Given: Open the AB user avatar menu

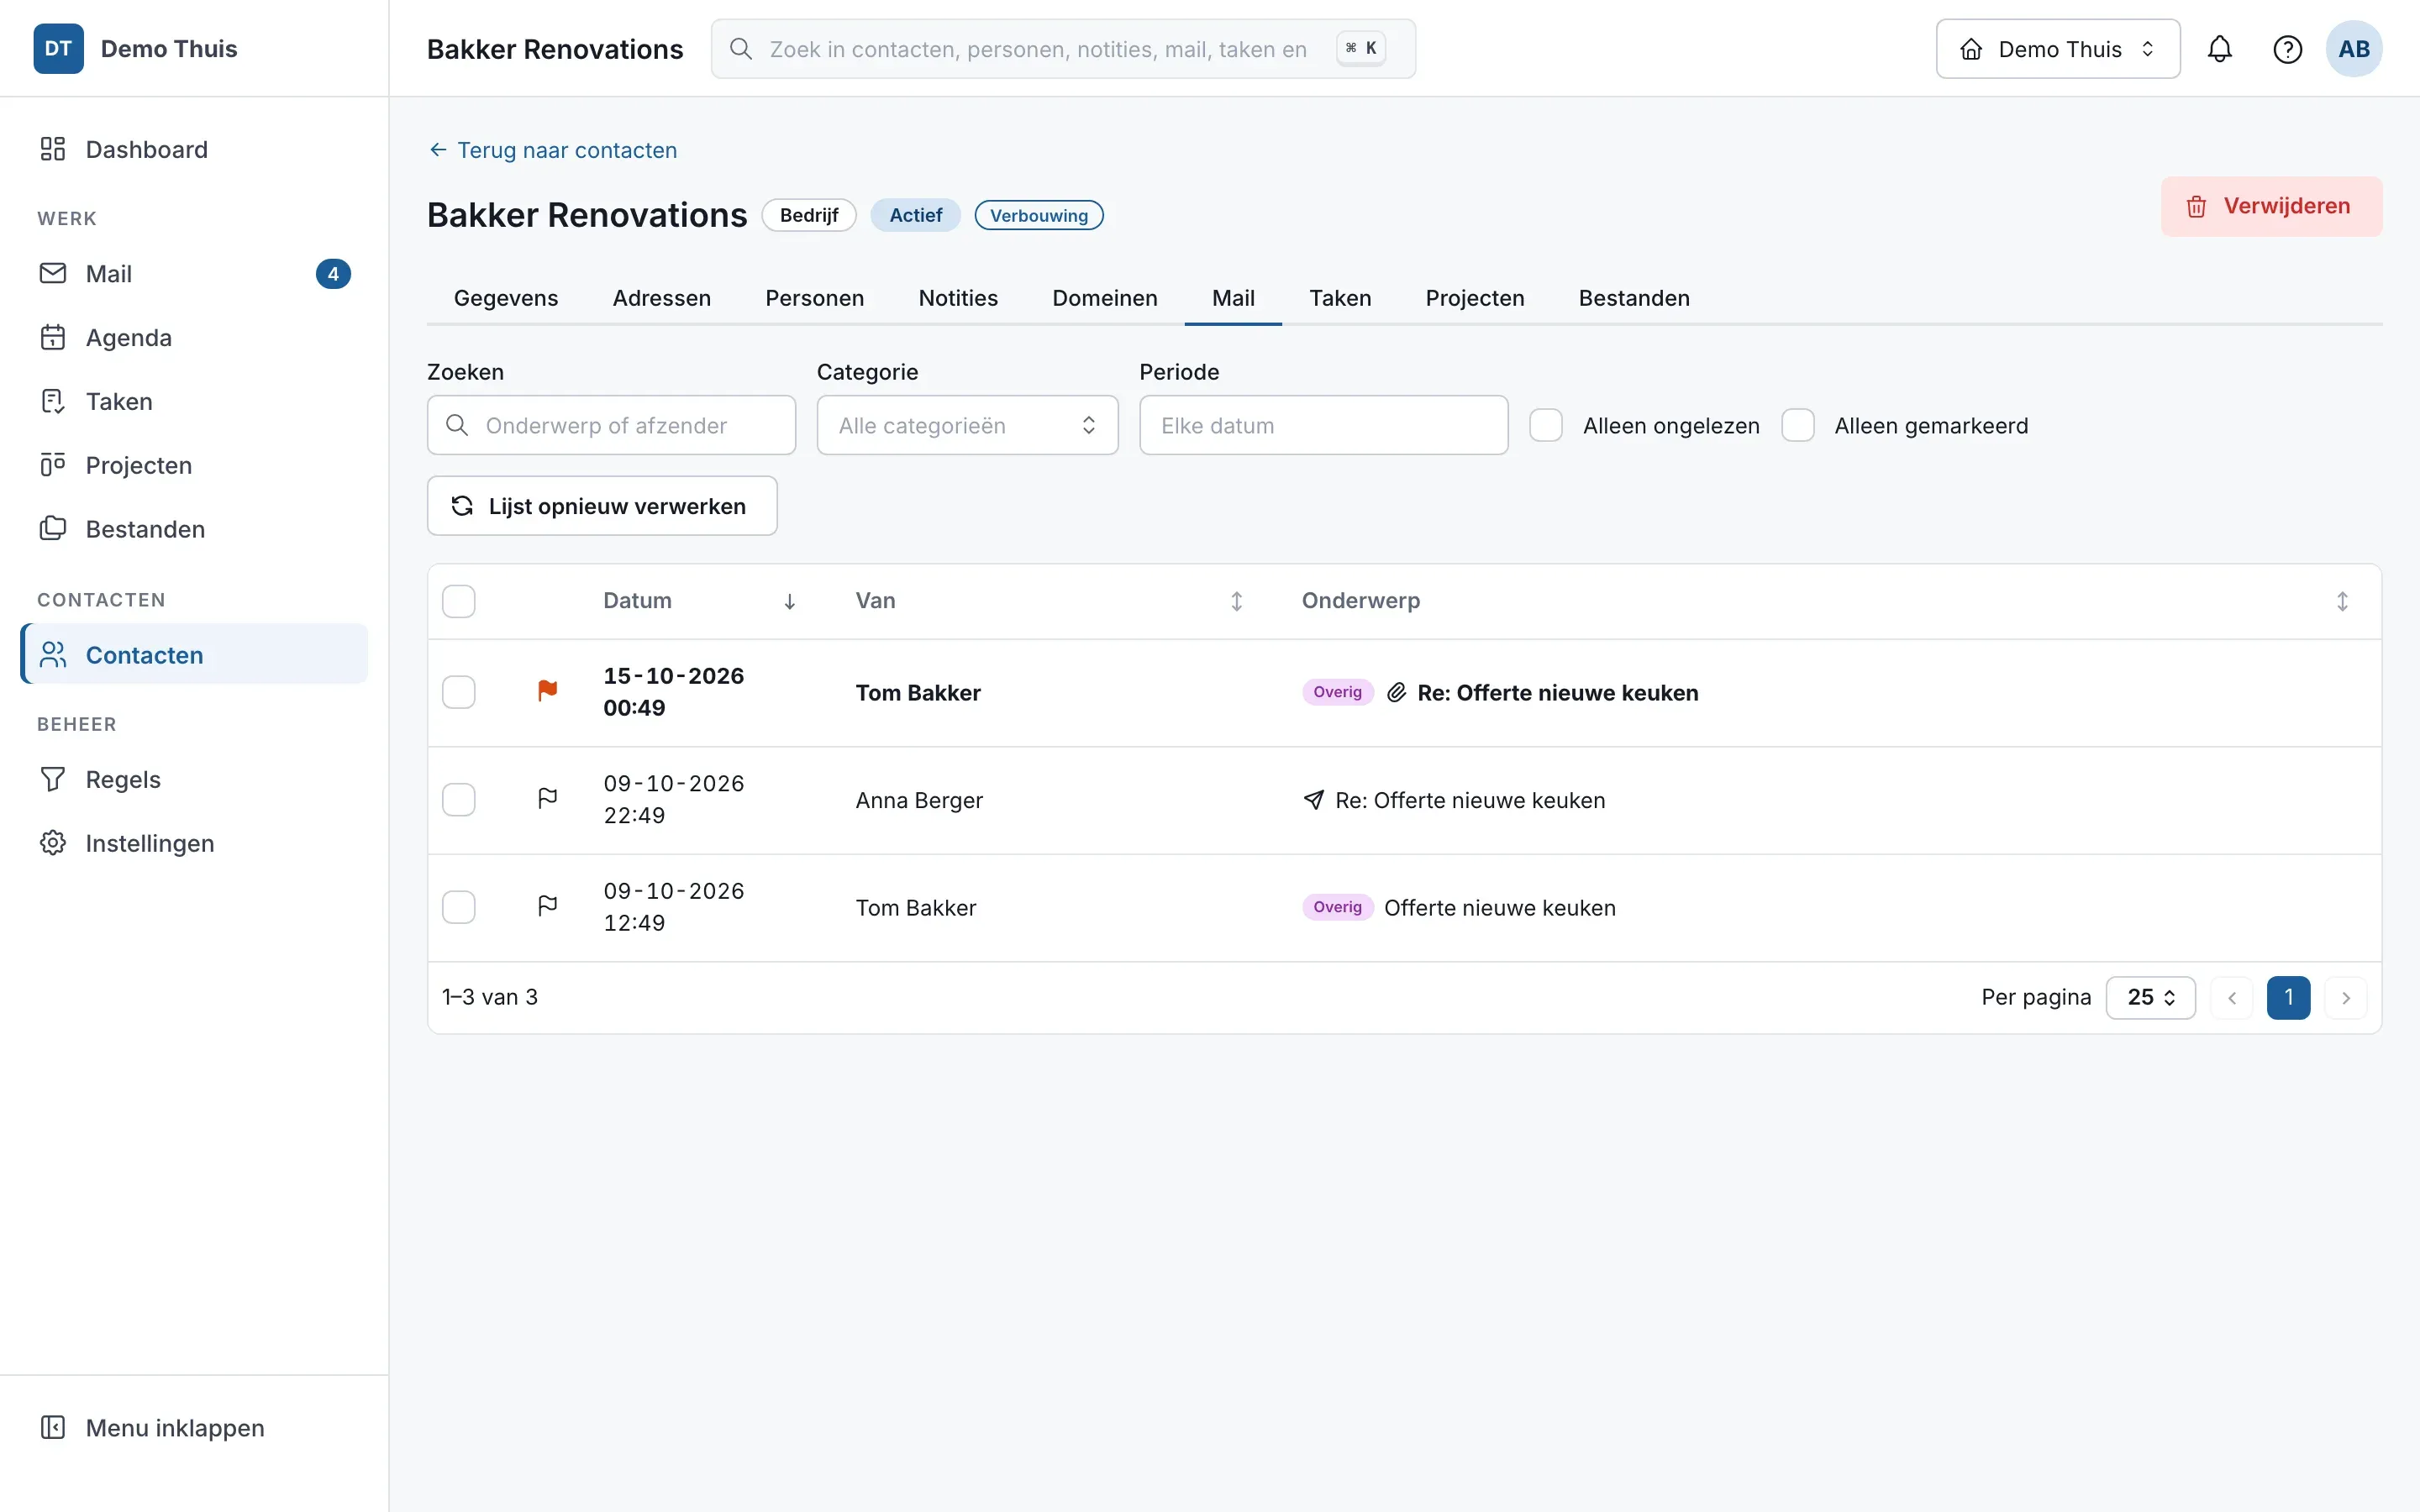Looking at the screenshot, I should tap(2354, 49).
